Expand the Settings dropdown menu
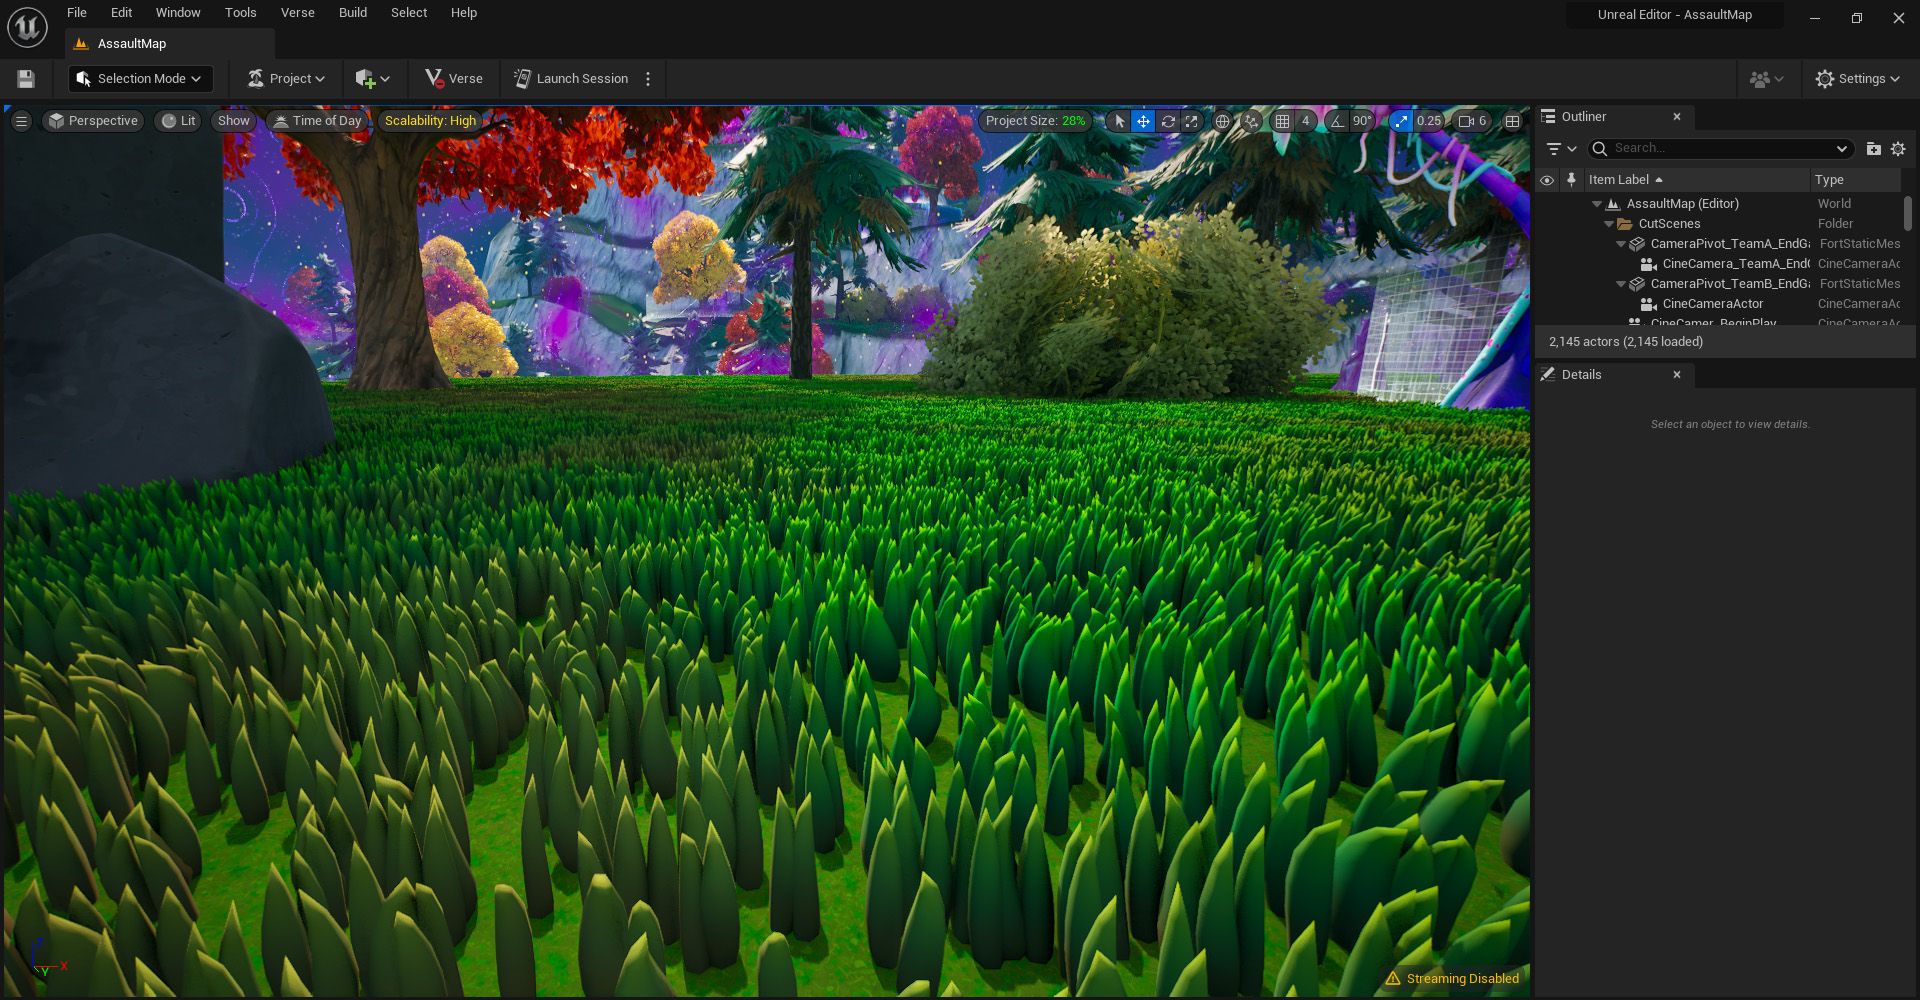 [x=1858, y=79]
